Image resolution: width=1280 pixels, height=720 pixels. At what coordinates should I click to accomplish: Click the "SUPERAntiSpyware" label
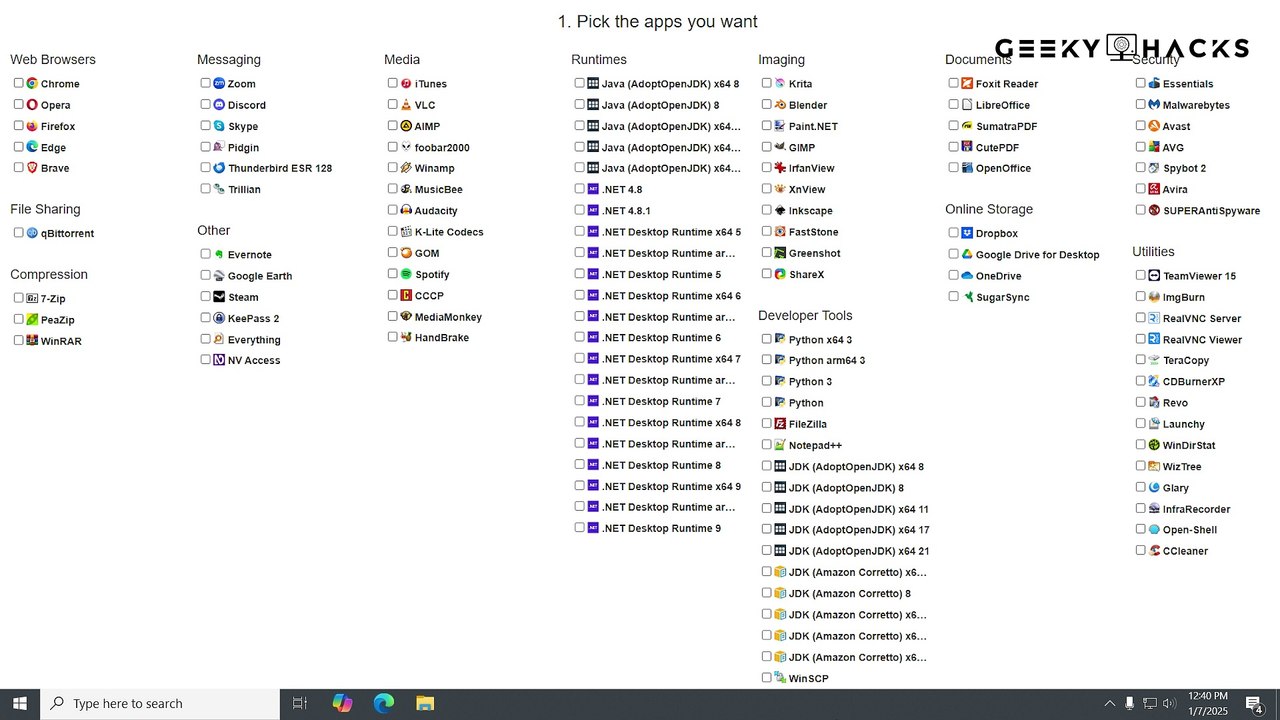pos(1212,211)
